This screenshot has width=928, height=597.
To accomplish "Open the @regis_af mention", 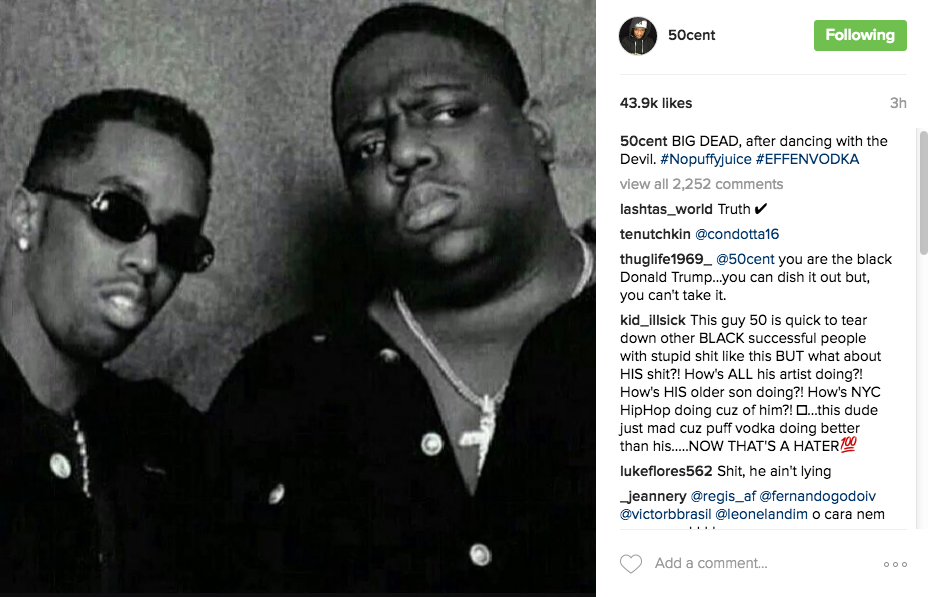I will (x=723, y=496).
